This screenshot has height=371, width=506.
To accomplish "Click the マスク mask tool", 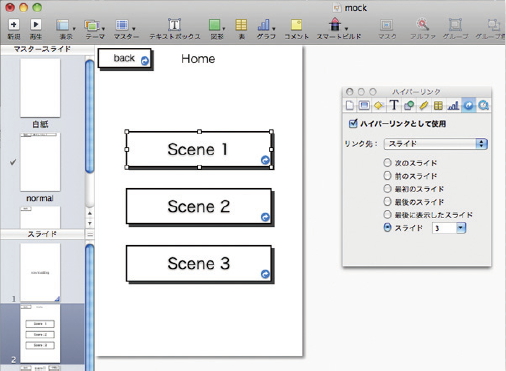I will [387, 29].
